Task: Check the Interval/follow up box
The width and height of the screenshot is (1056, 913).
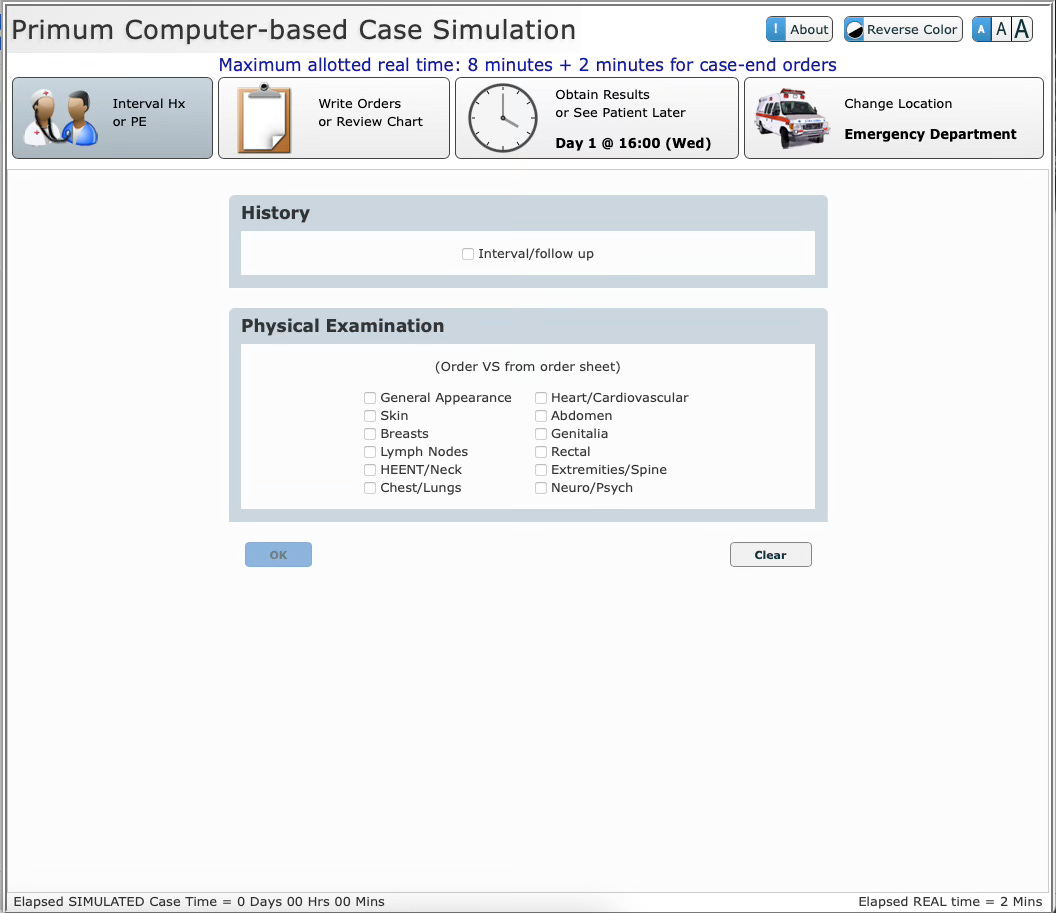Action: click(468, 253)
